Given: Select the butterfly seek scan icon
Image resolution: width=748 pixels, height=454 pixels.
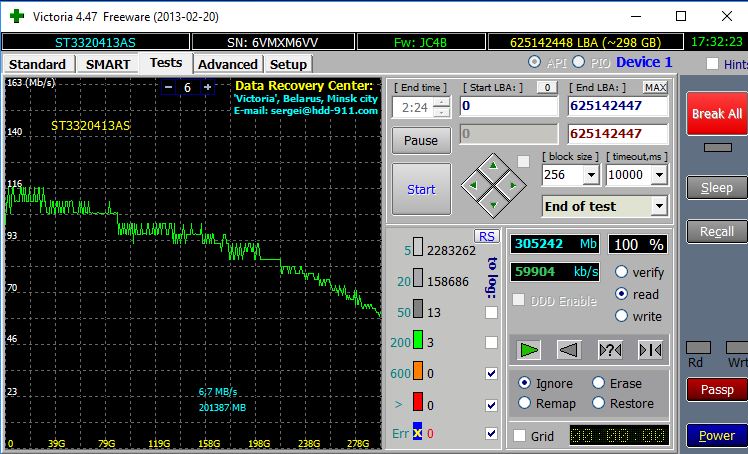Looking at the screenshot, I should click(650, 349).
